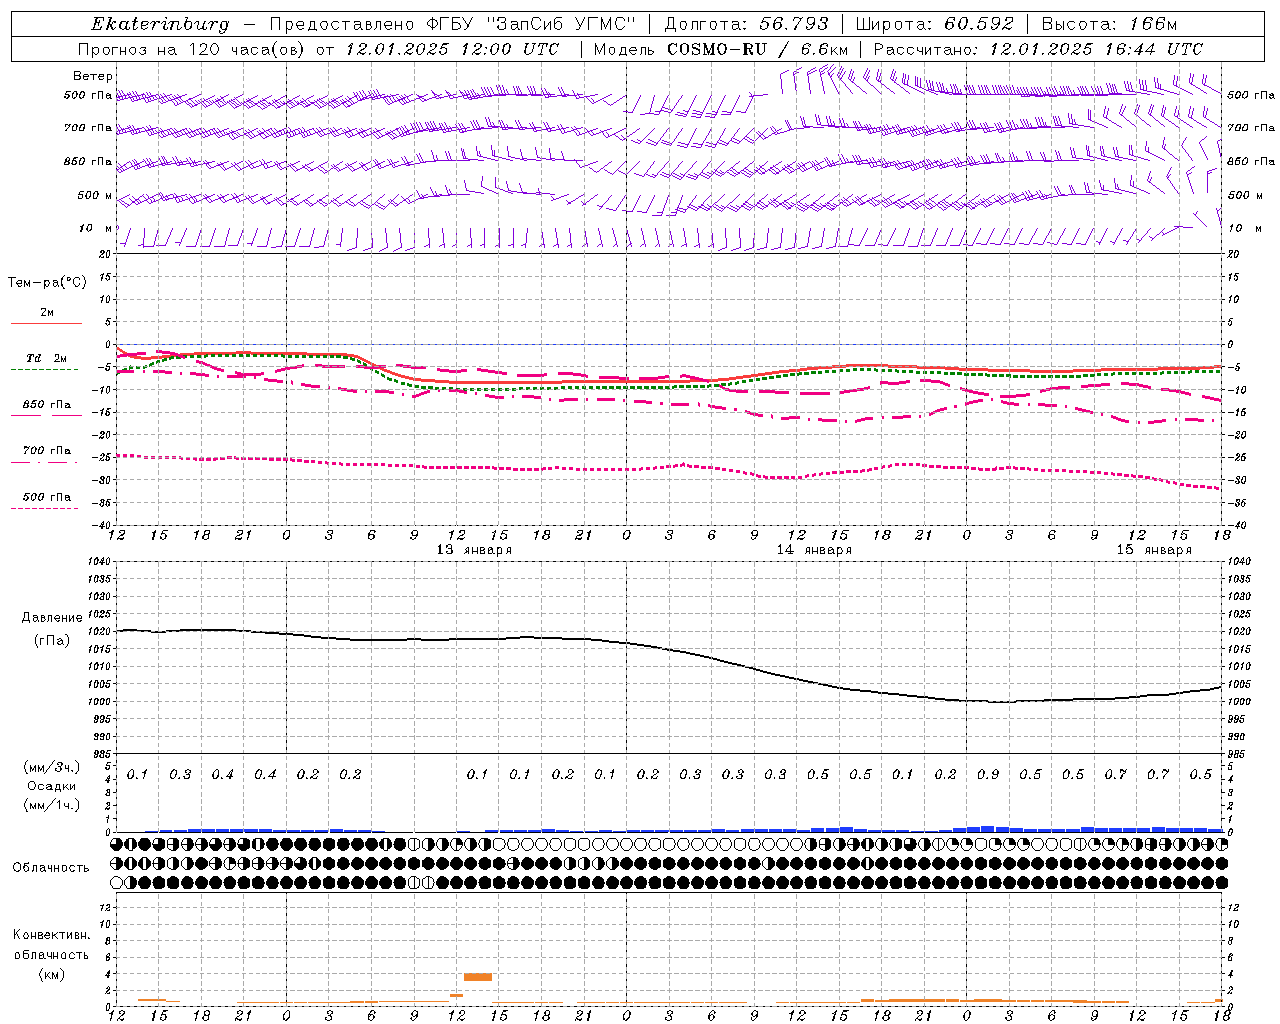Click the 'Ветер' wind panel label

pos(93,76)
